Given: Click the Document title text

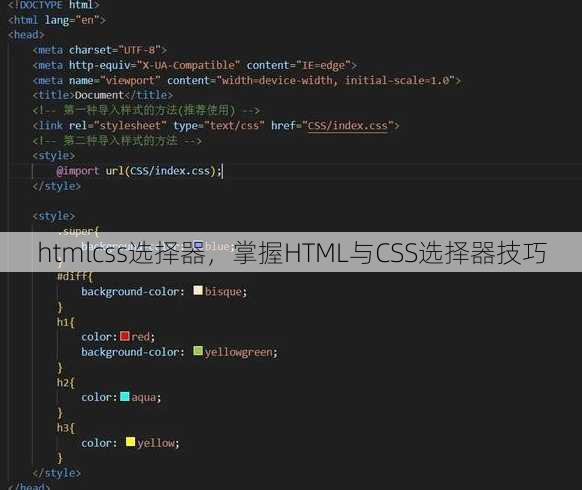Looking at the screenshot, I should (x=99, y=95).
